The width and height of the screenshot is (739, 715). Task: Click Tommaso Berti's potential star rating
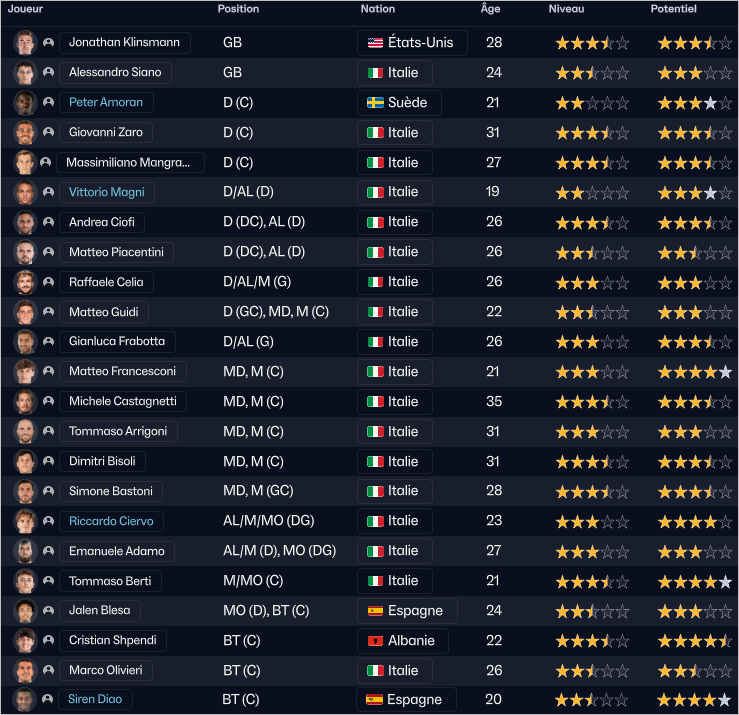click(694, 581)
